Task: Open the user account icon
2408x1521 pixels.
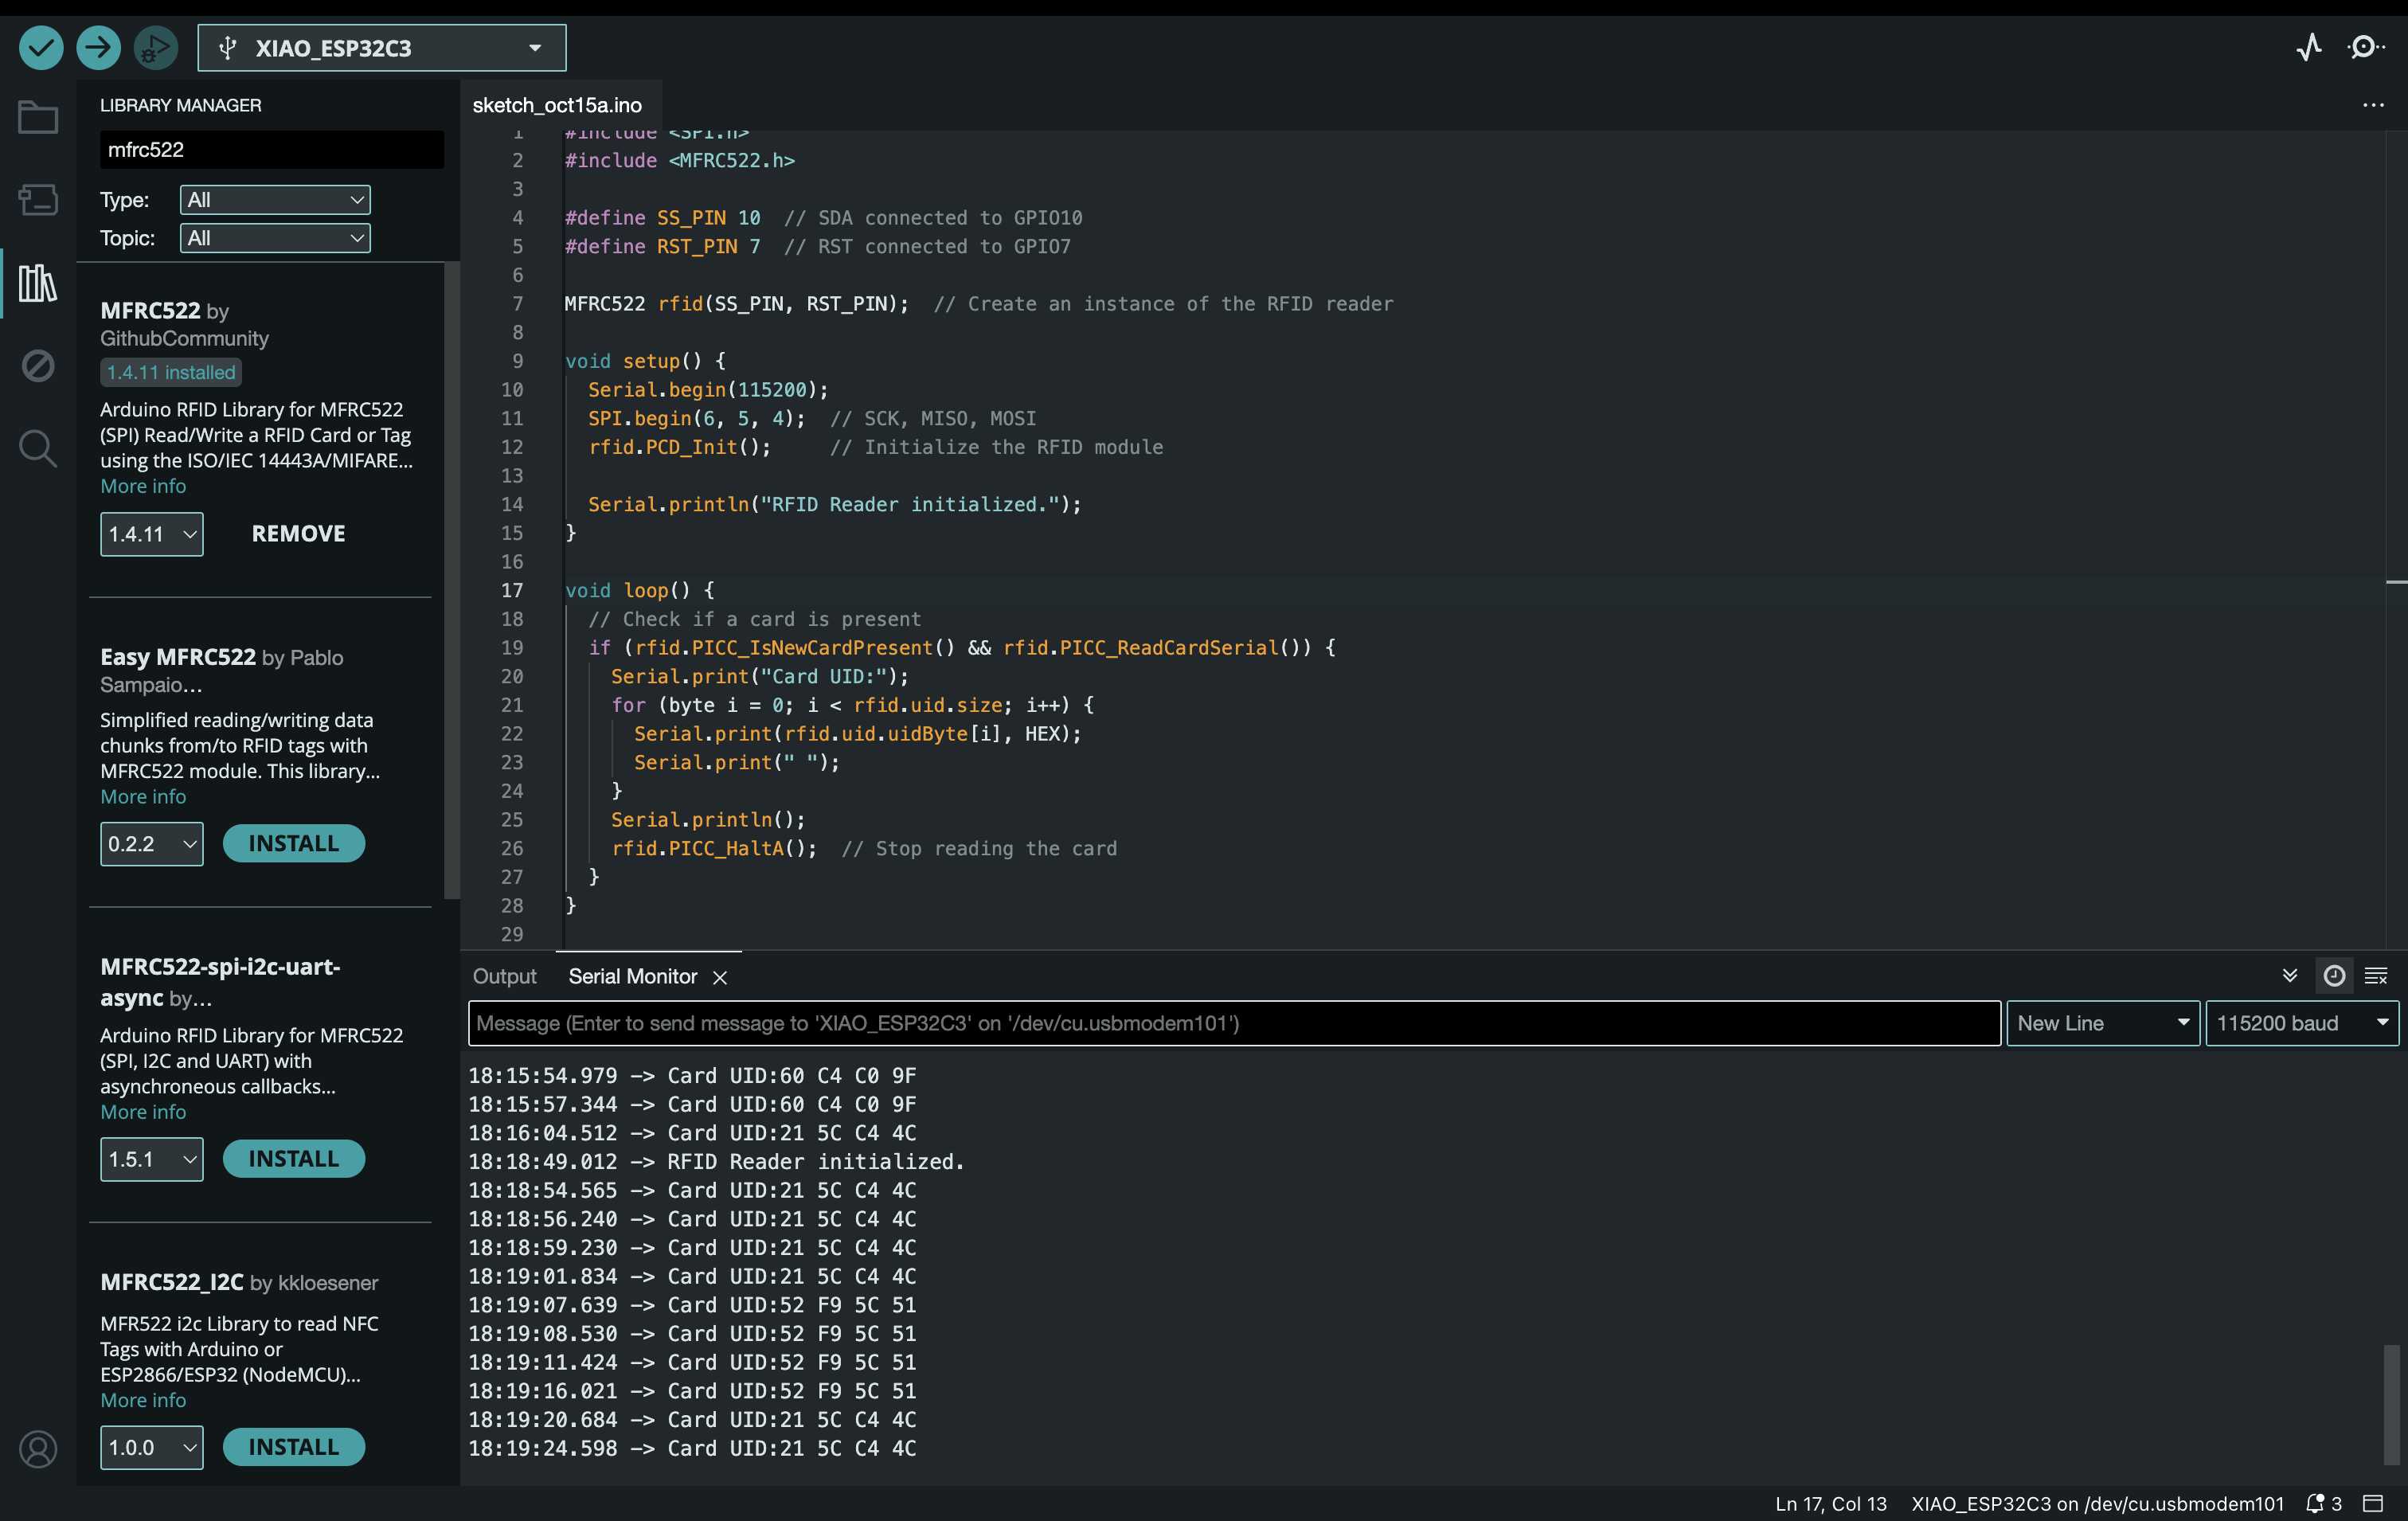Action: [38, 1448]
